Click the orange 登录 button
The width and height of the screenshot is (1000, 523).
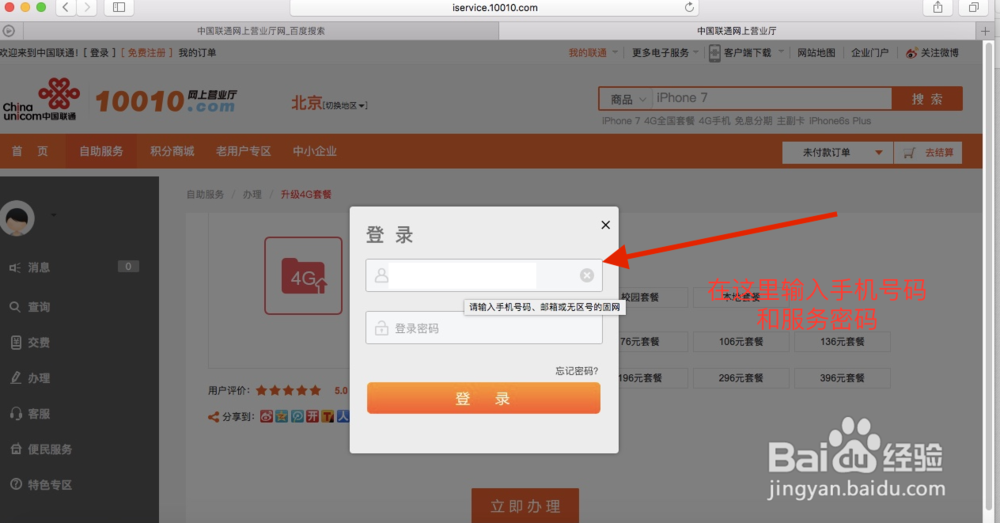483,398
